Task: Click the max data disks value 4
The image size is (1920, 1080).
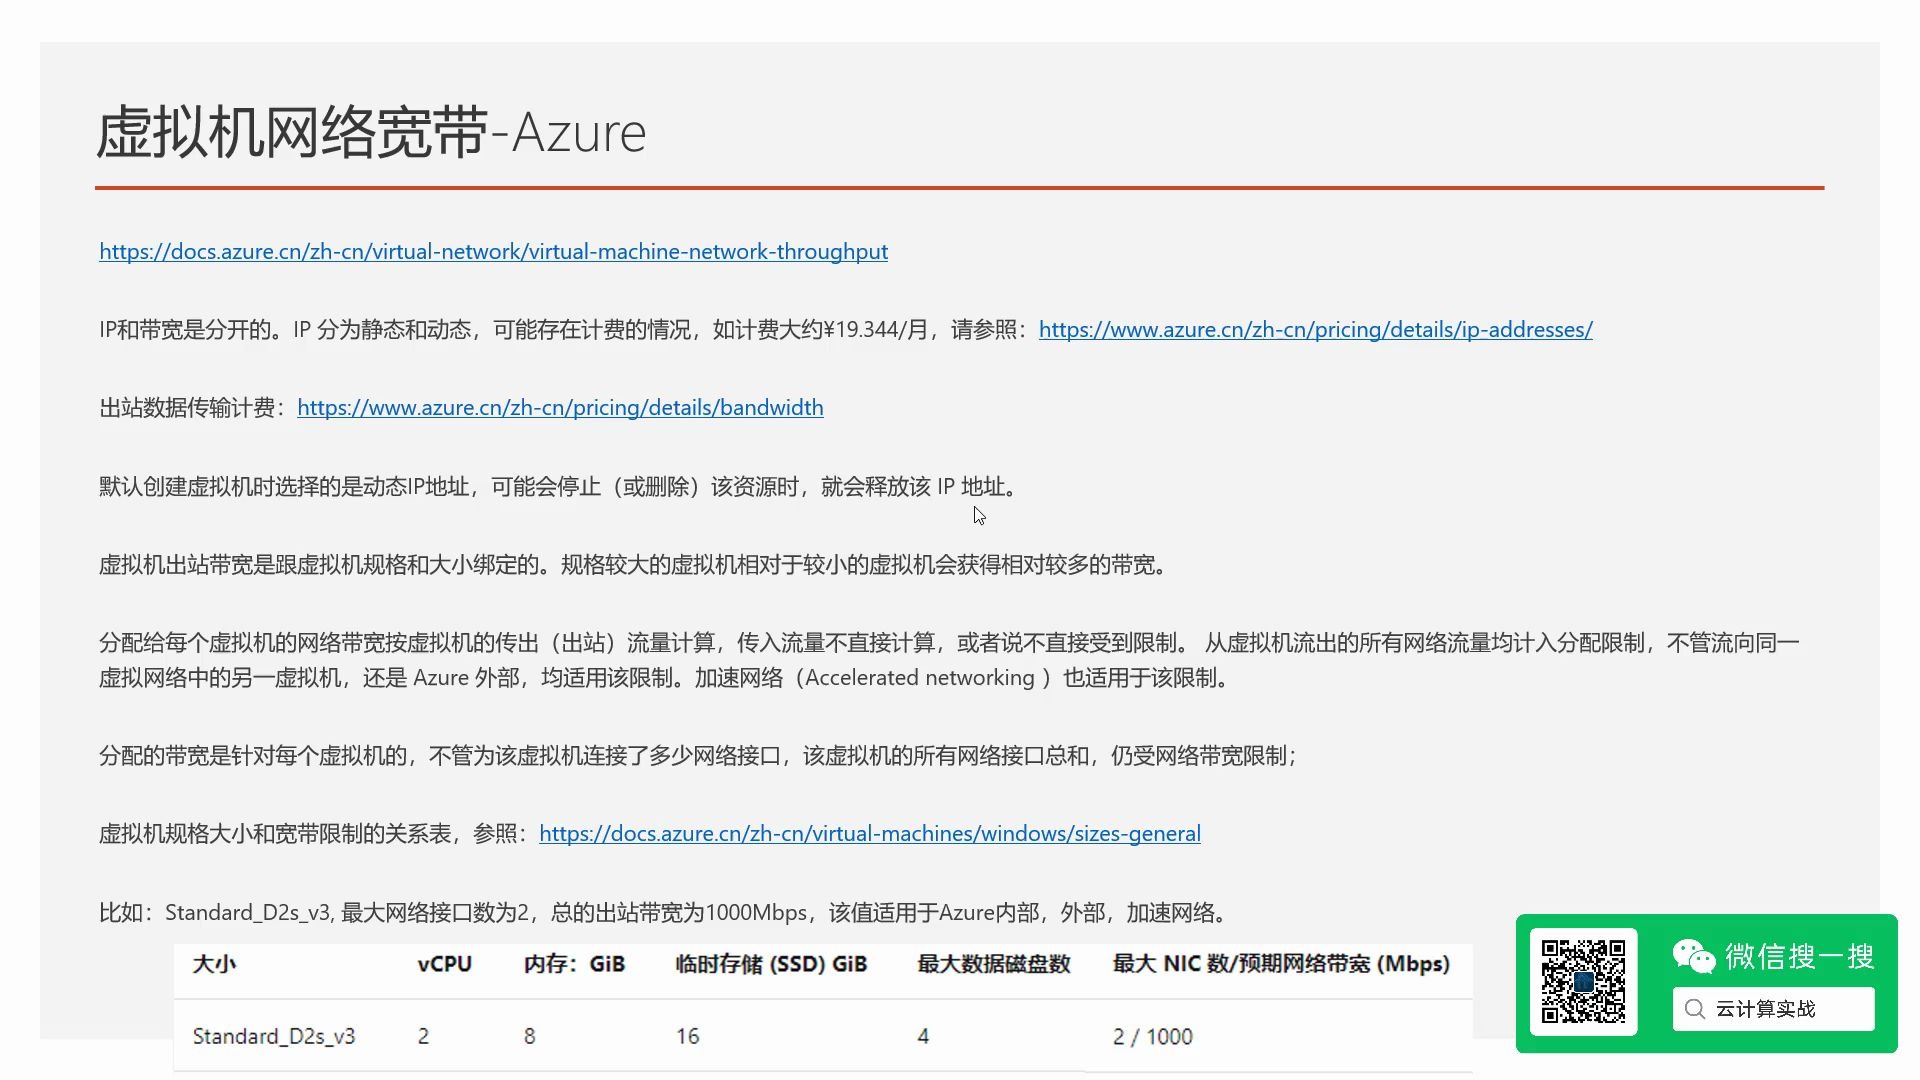Action: click(923, 1037)
